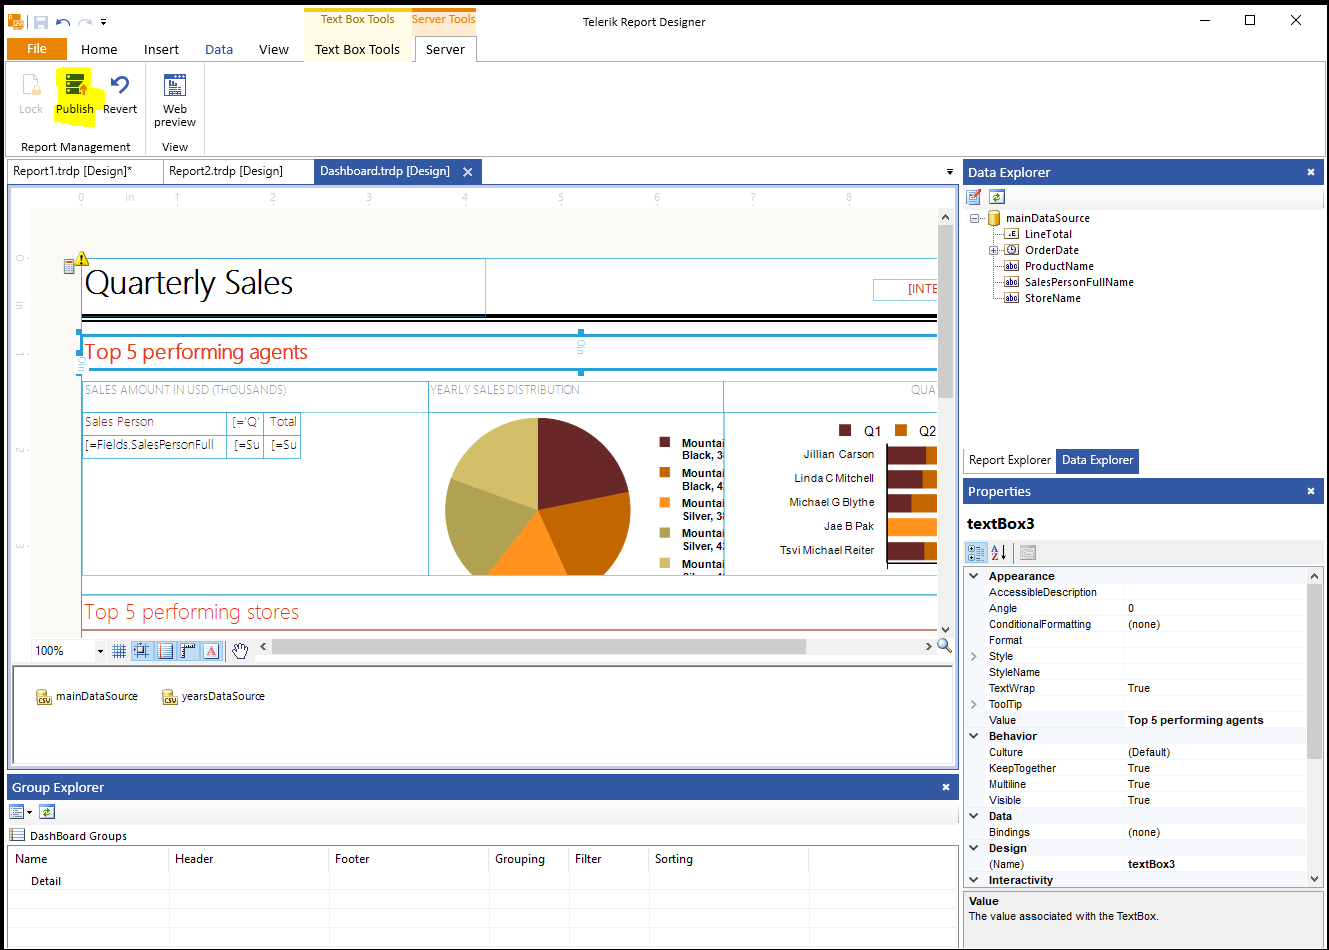The width and height of the screenshot is (1329, 950).
Task: Switch to the Report Explorer tab
Action: click(x=1009, y=460)
